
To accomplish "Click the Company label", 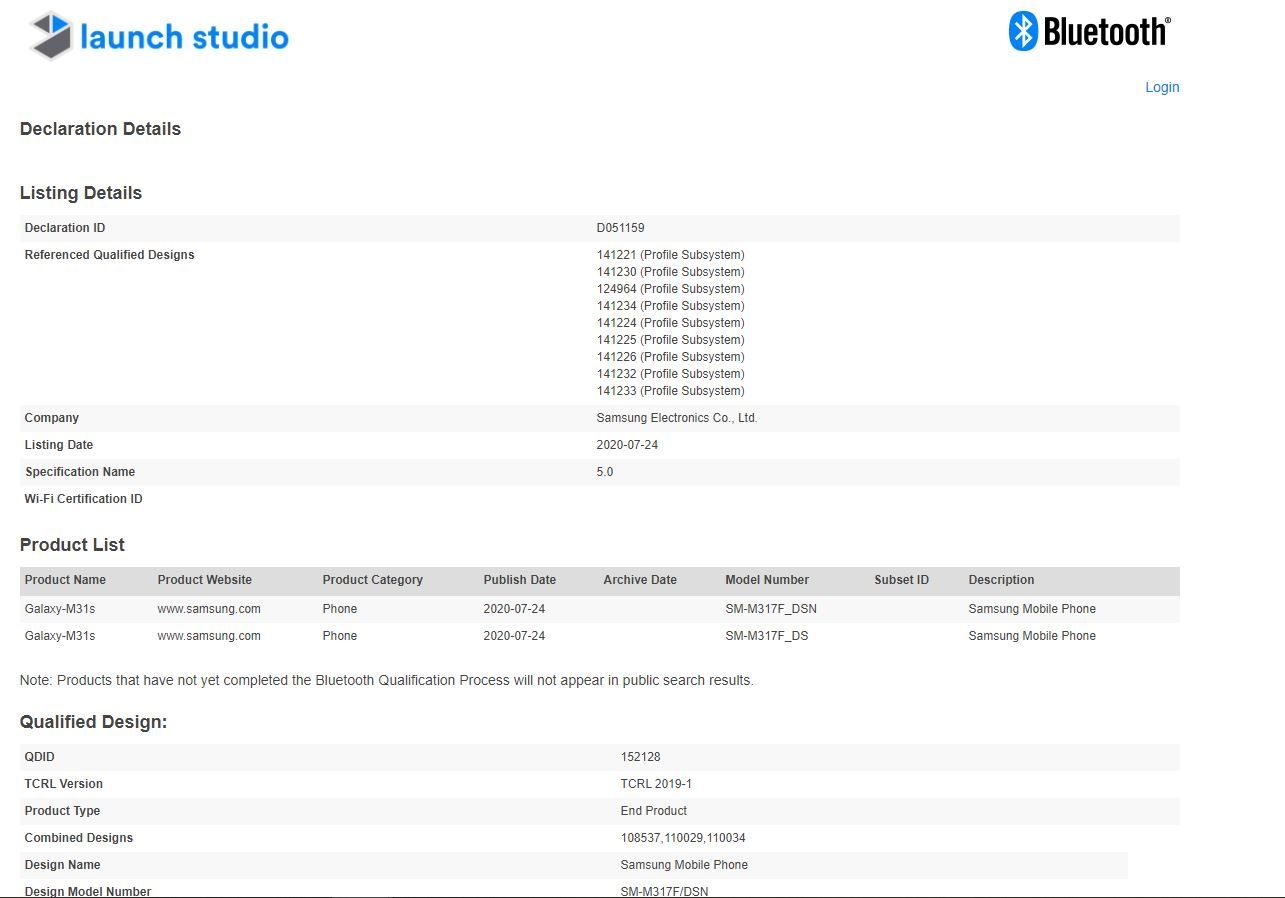I will [52, 418].
